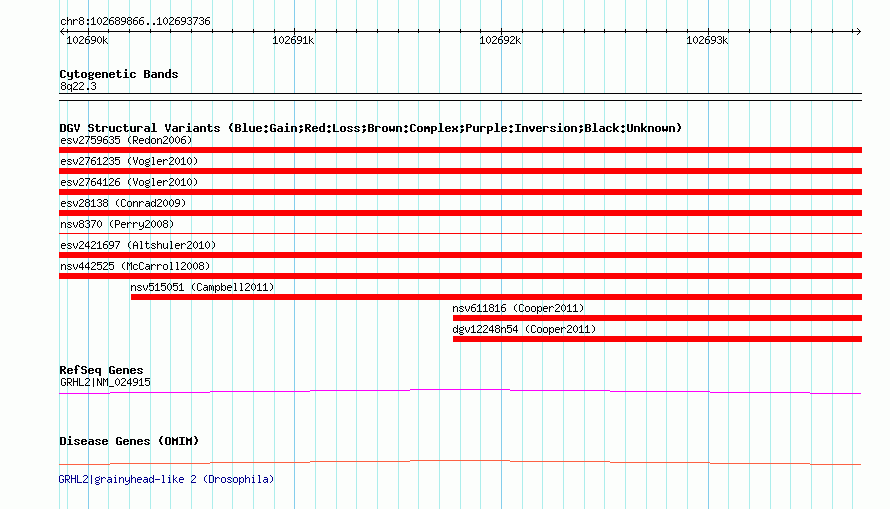Open variant label esv2421697 (Altshuler2010)
The width and height of the screenshot is (890, 509).
138,245
